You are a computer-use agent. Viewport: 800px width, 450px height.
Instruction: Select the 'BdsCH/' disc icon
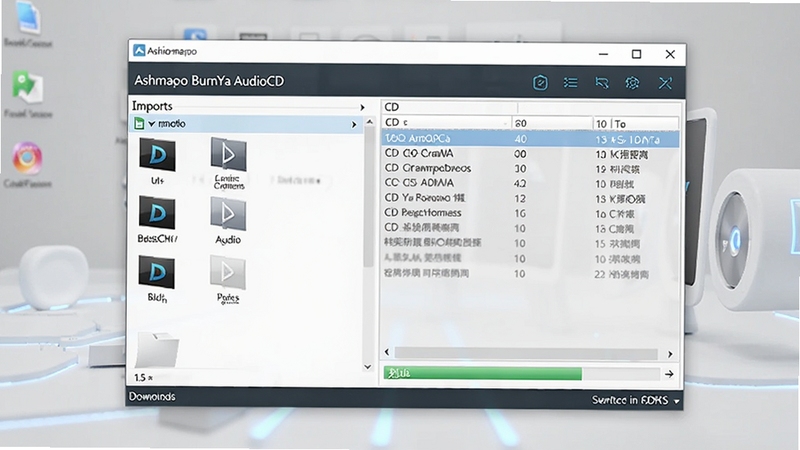[x=157, y=213]
